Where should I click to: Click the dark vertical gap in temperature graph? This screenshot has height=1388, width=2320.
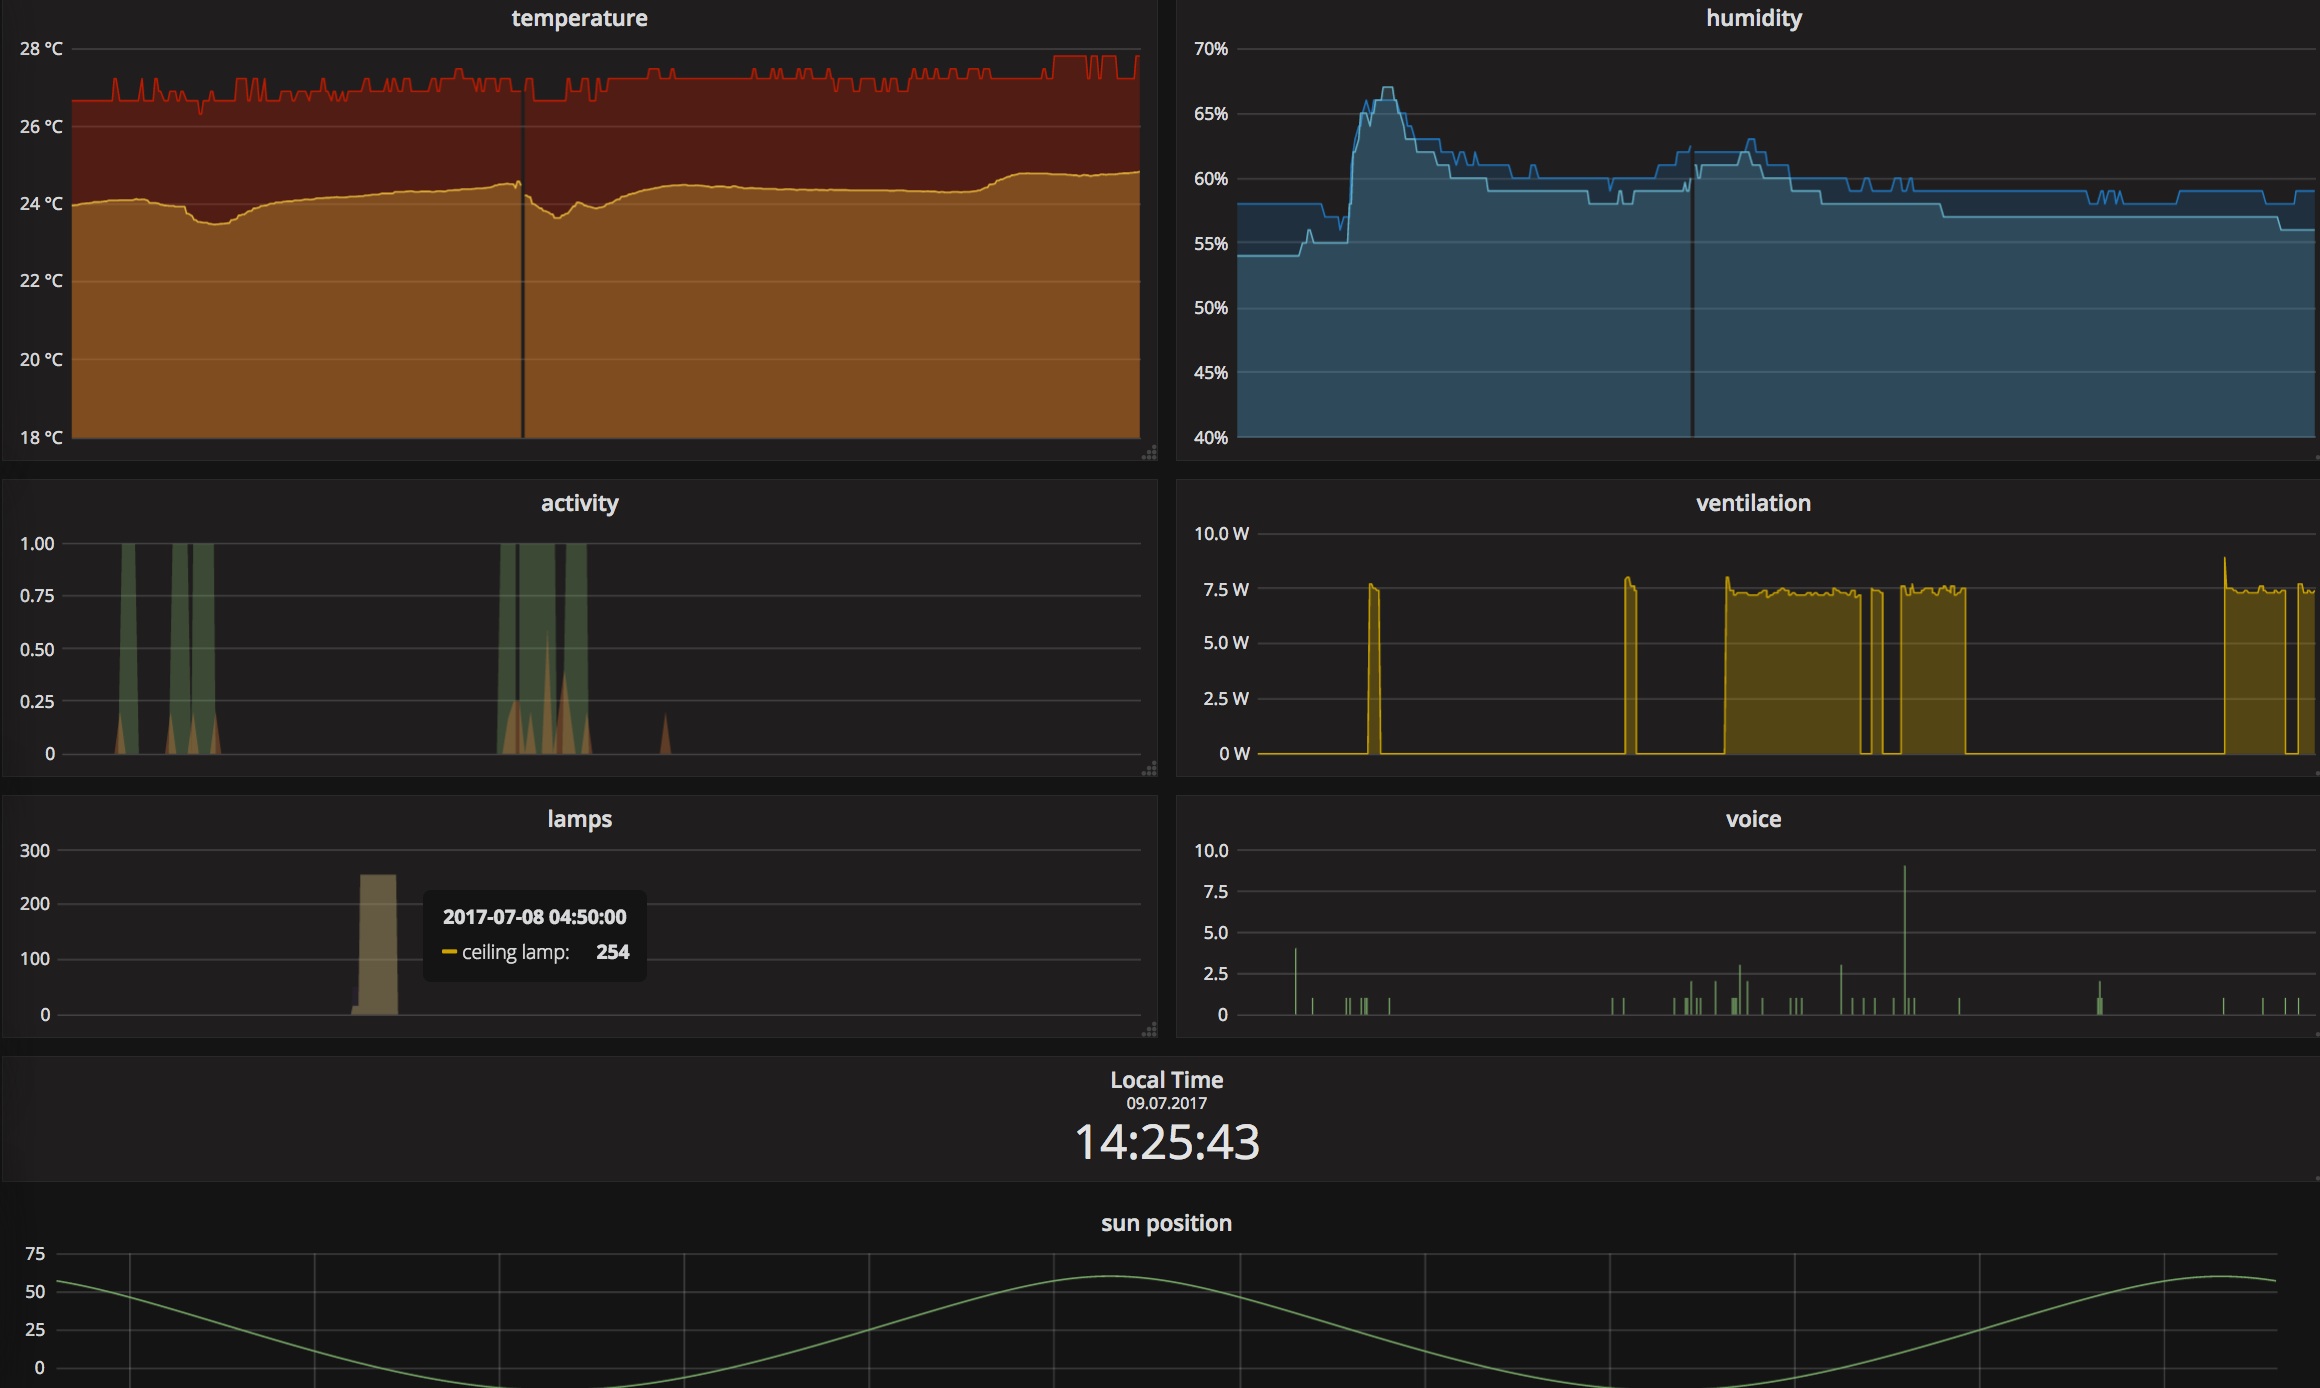(522, 300)
